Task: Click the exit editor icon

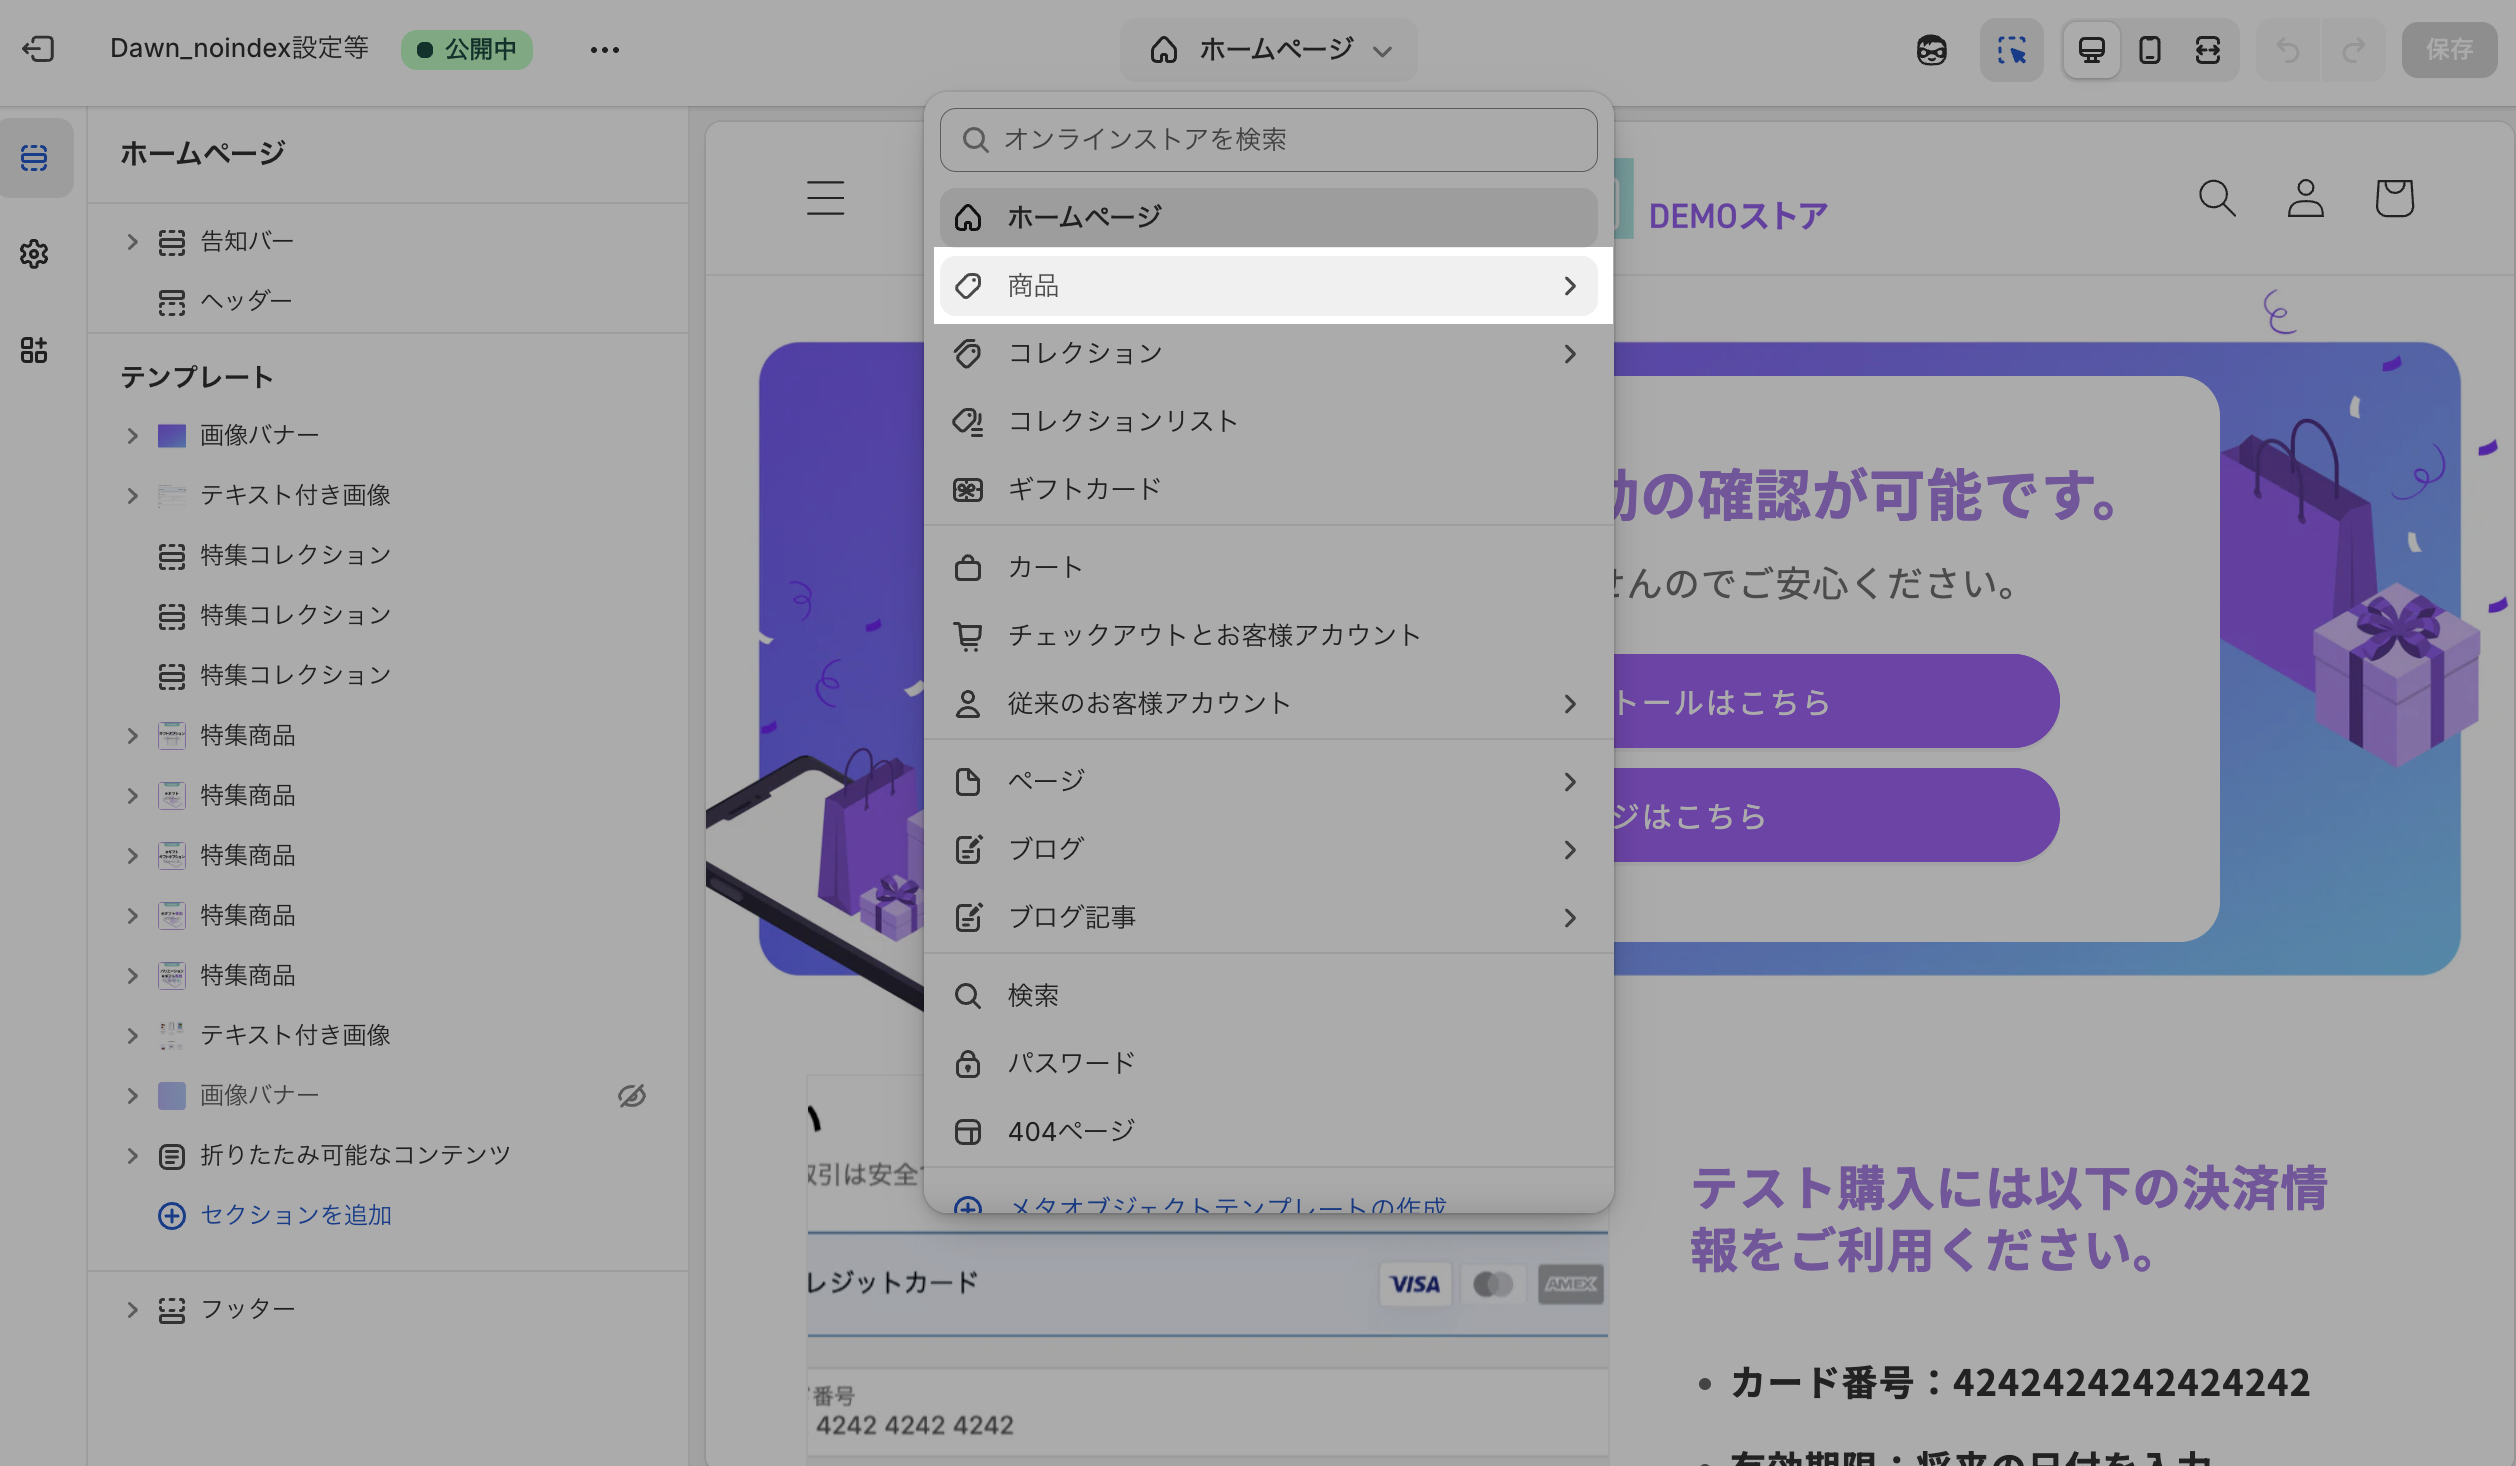Action: [x=38, y=49]
